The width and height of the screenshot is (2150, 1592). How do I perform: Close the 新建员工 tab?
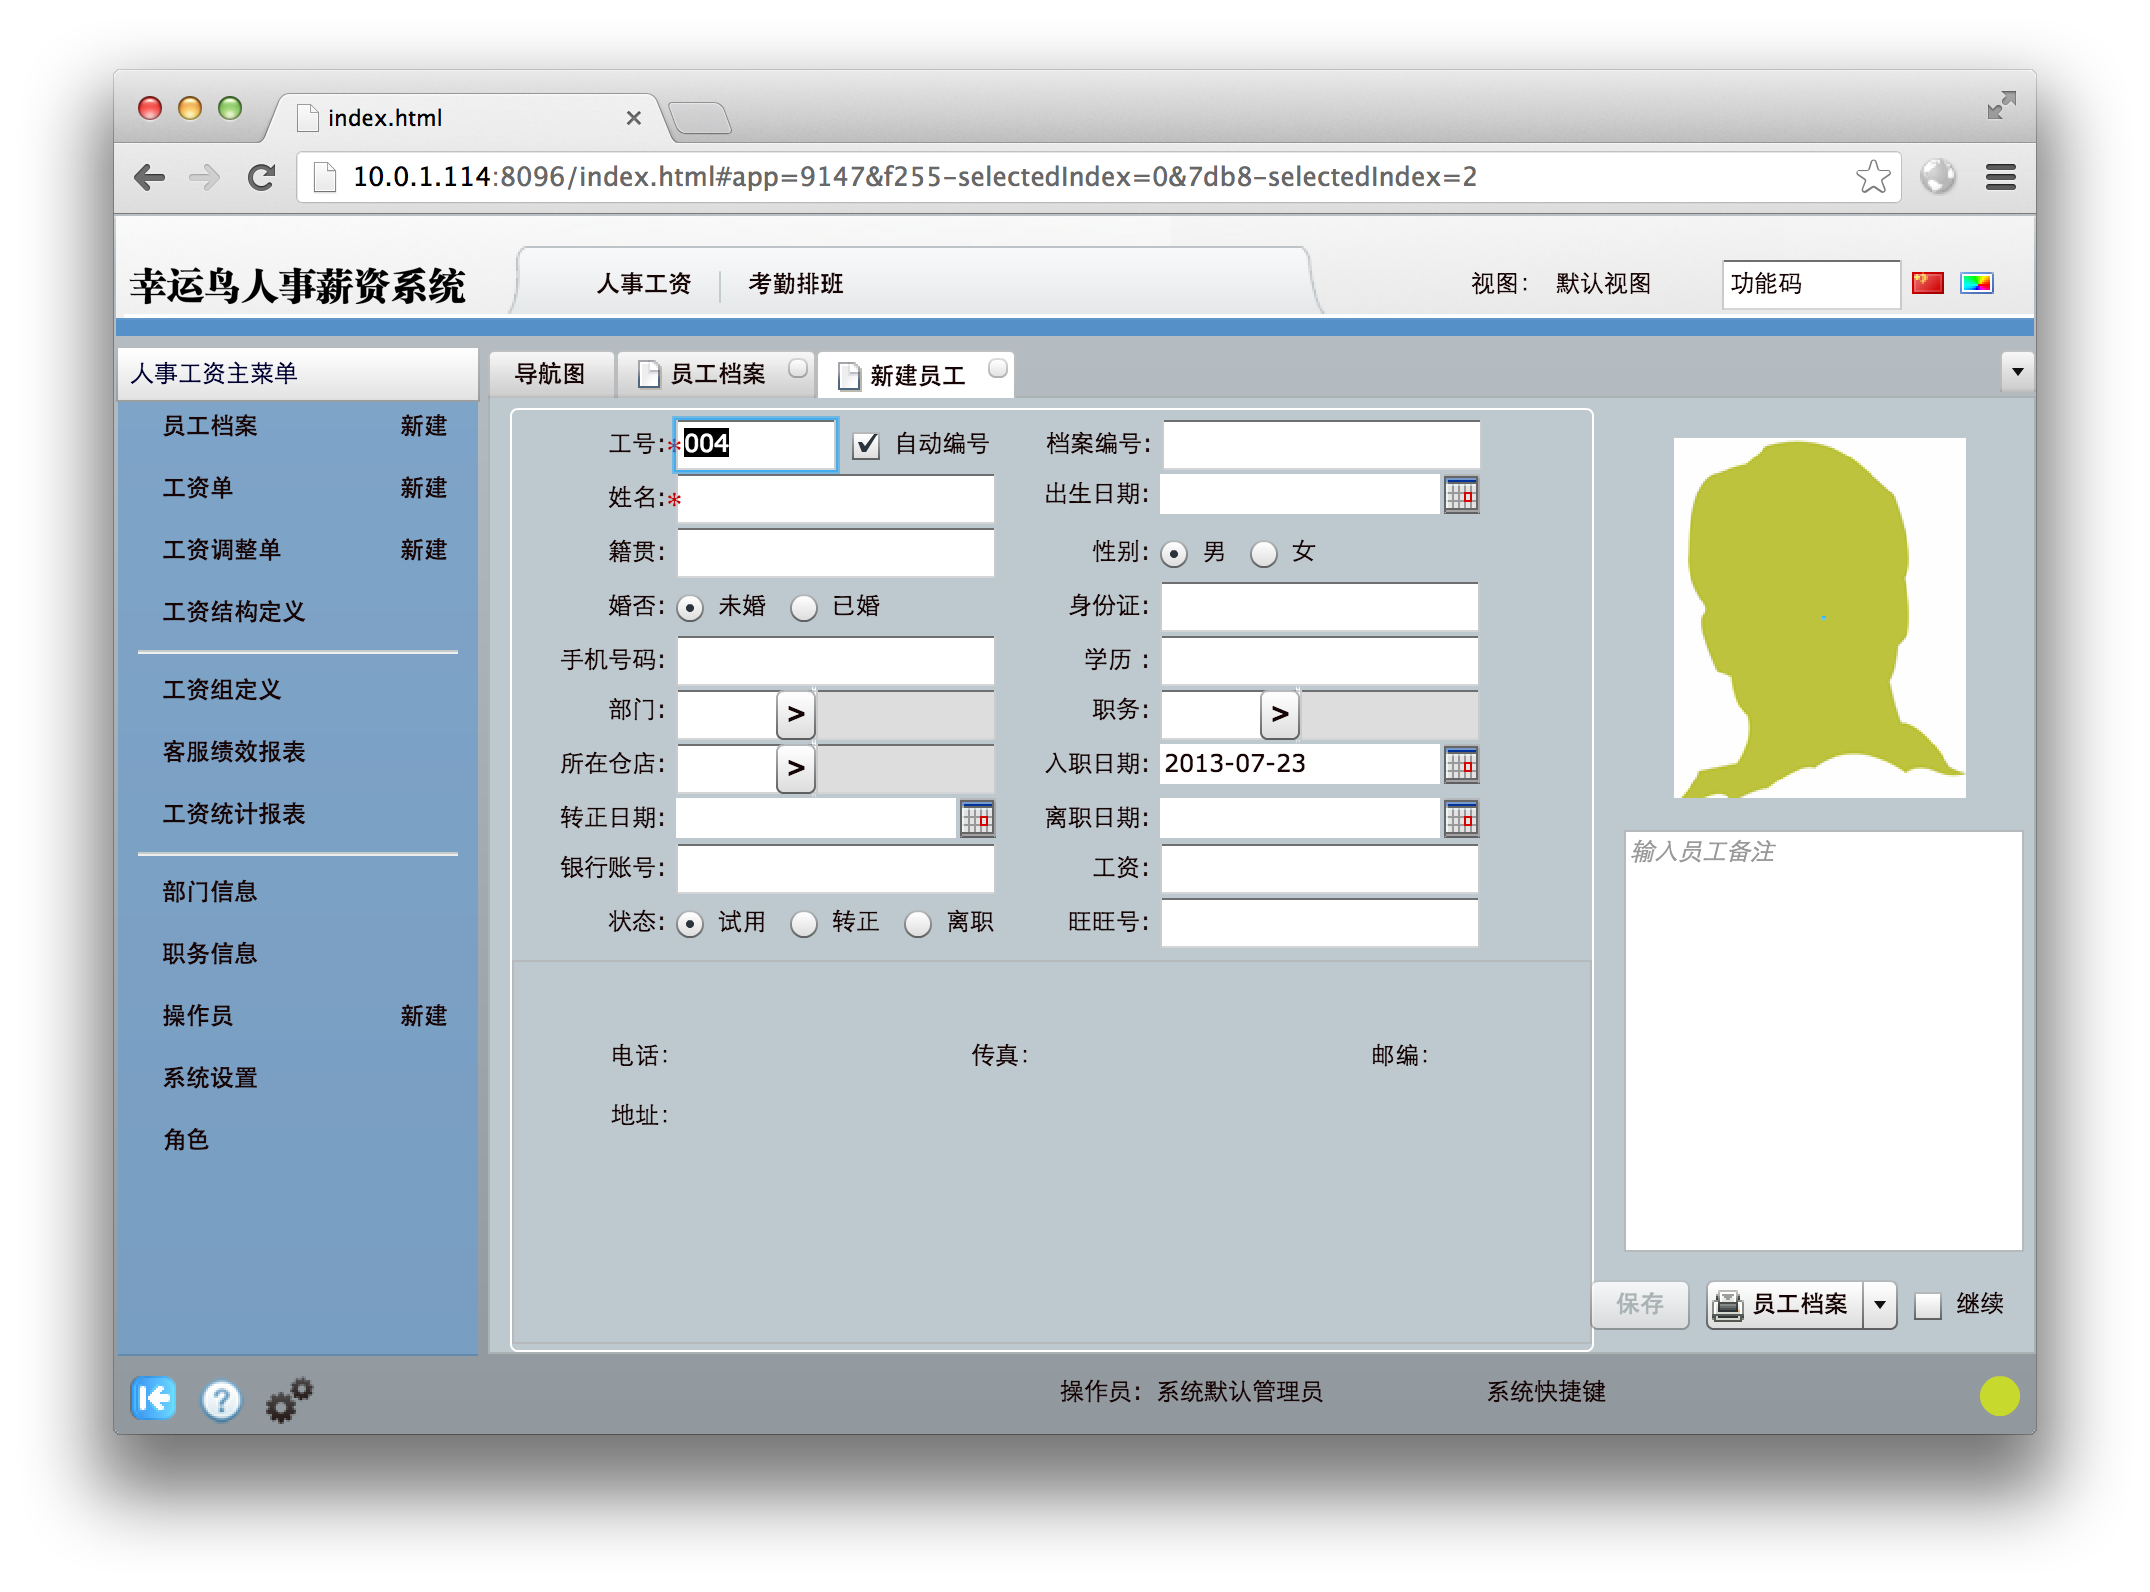(x=997, y=369)
